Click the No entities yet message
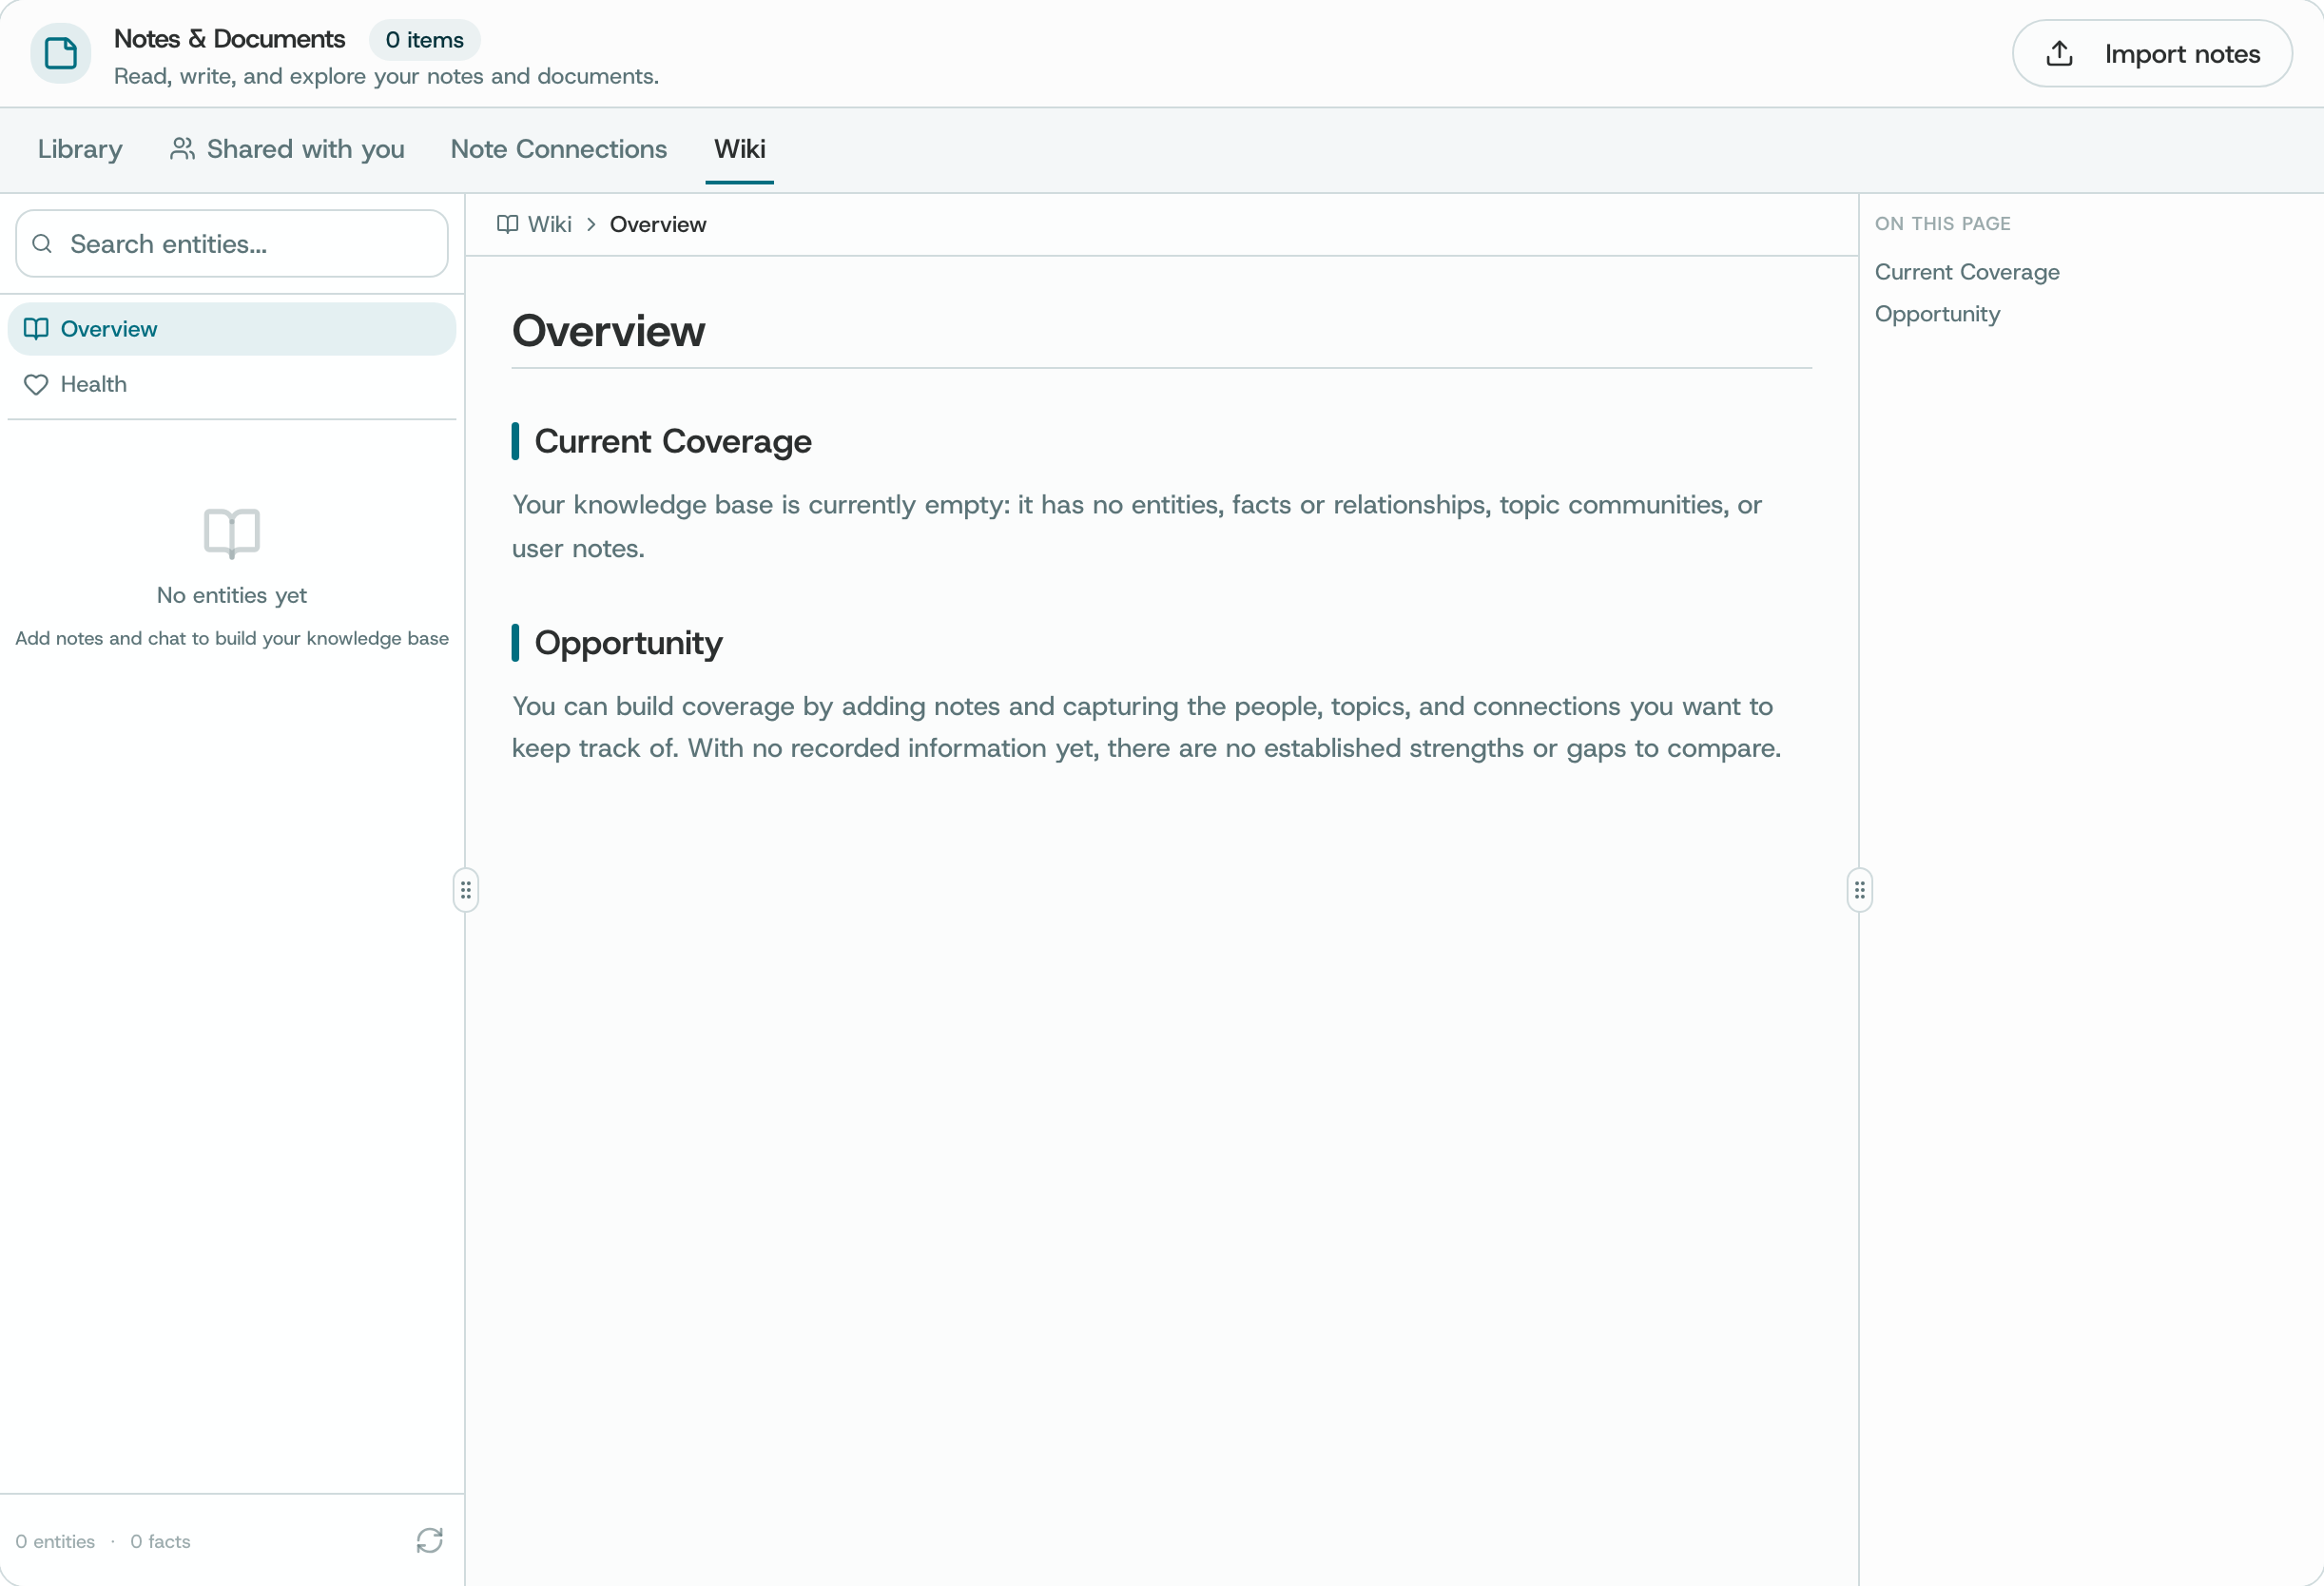 (232, 595)
